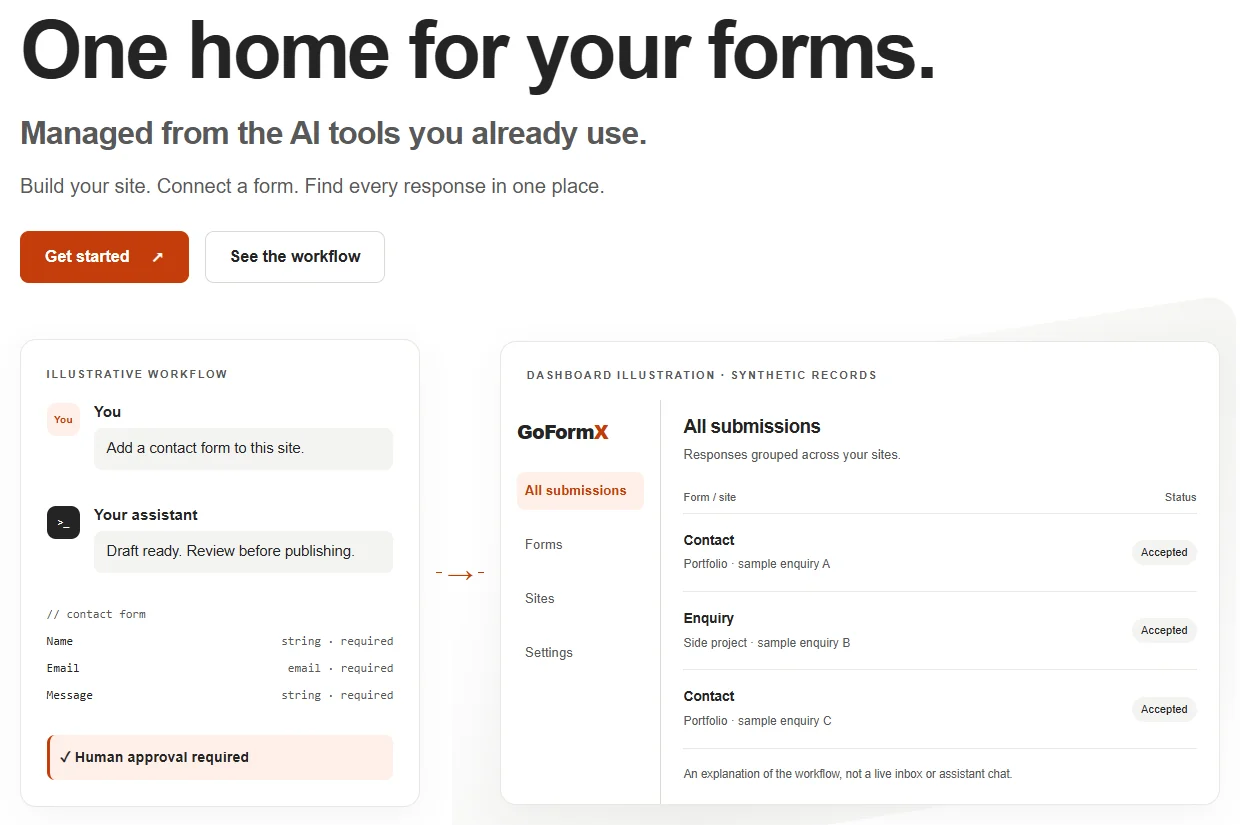Select the Contact row with sample enquiry C

tap(940, 709)
